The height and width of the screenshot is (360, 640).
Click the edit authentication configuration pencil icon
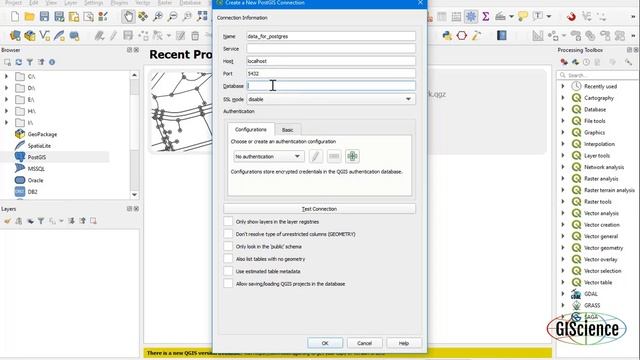coord(316,156)
